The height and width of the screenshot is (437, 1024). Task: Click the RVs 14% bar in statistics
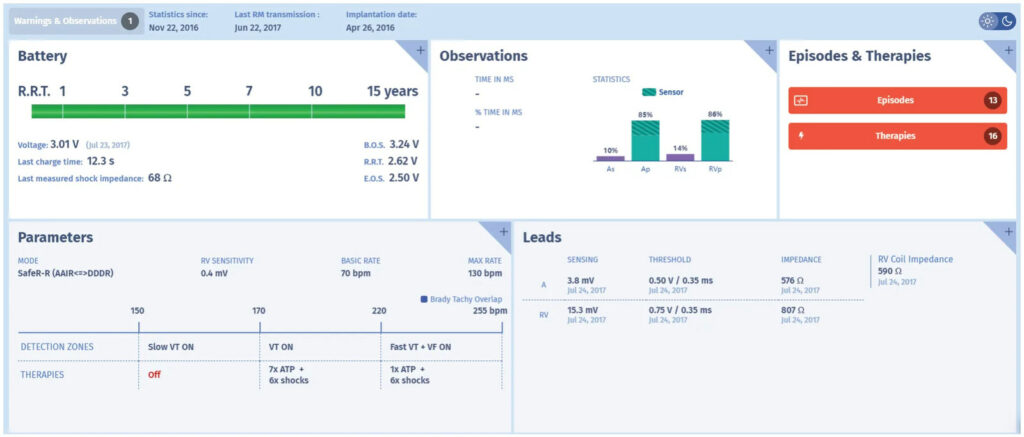point(680,157)
